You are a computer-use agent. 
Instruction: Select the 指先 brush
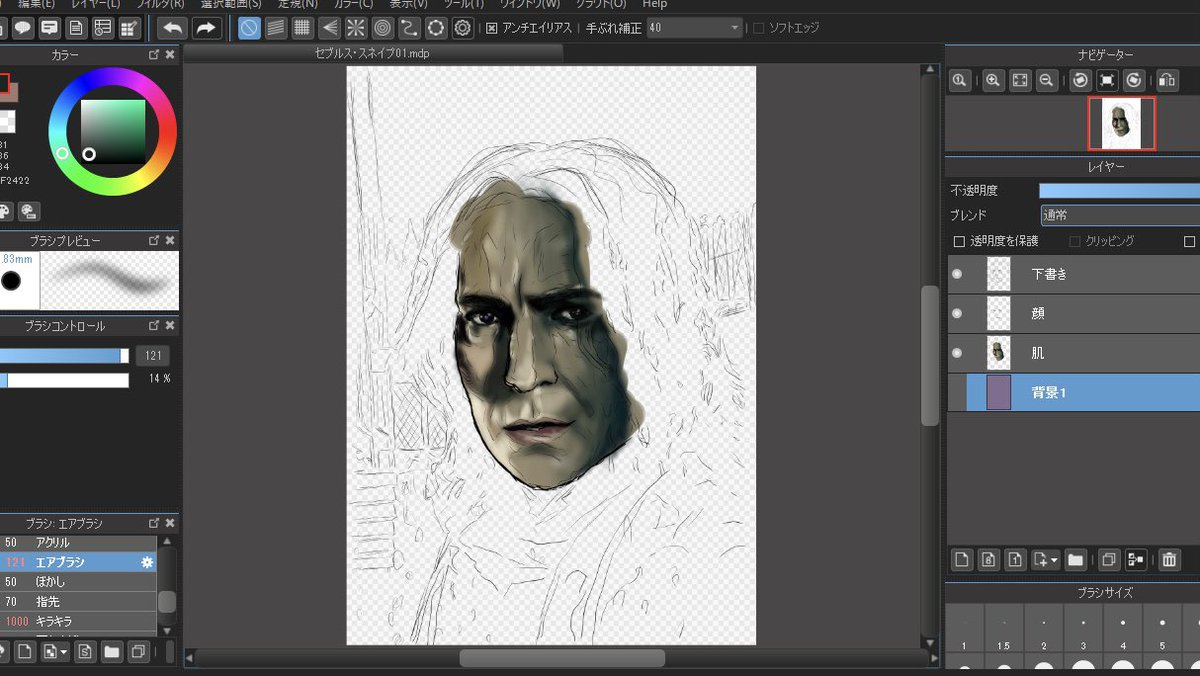78,601
